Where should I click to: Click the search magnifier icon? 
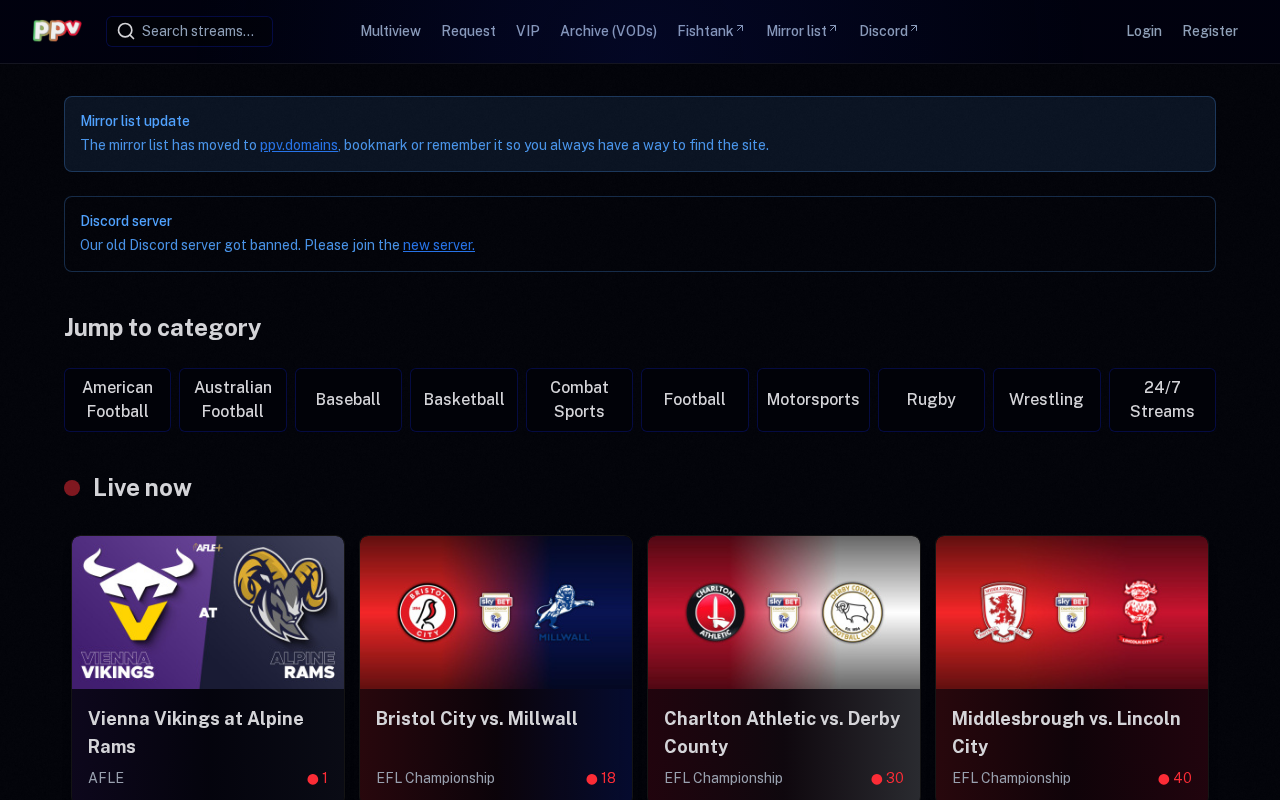(x=125, y=31)
